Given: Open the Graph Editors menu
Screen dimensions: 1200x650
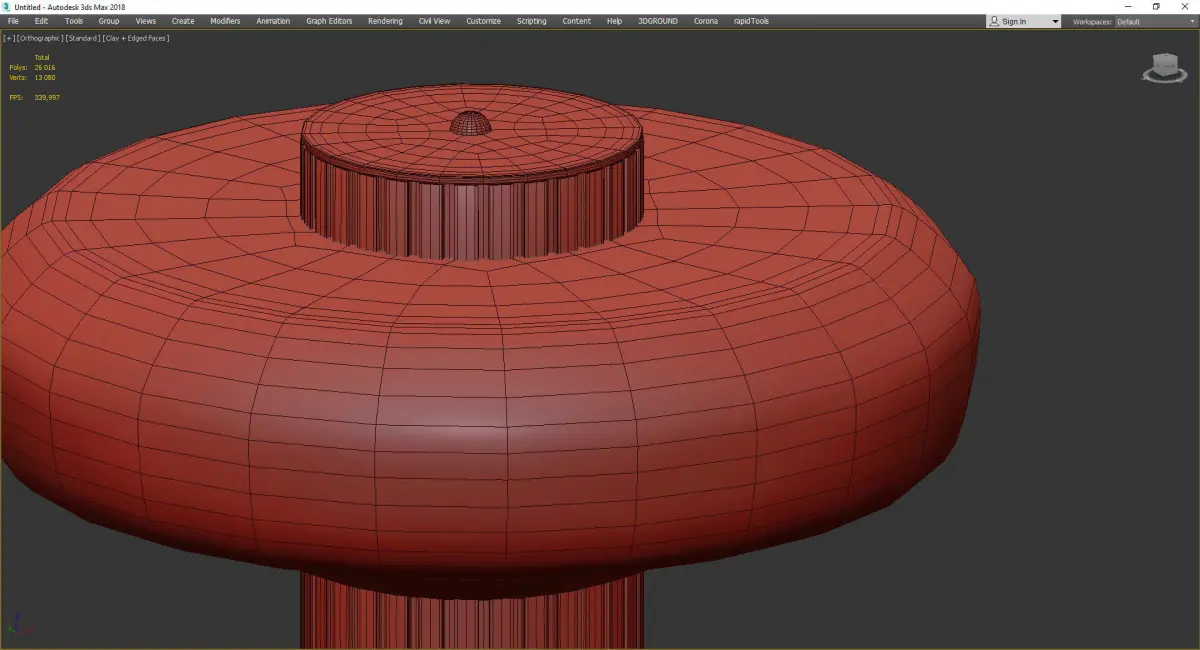Looking at the screenshot, I should (329, 21).
